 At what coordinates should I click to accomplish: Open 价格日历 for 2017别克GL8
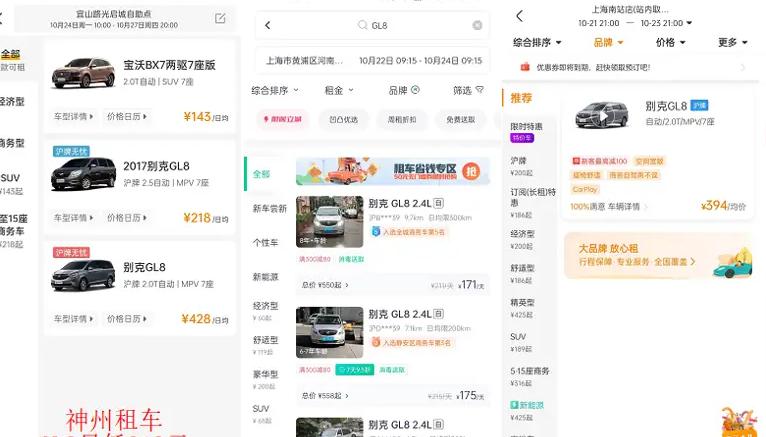pyautogui.click(x=127, y=217)
